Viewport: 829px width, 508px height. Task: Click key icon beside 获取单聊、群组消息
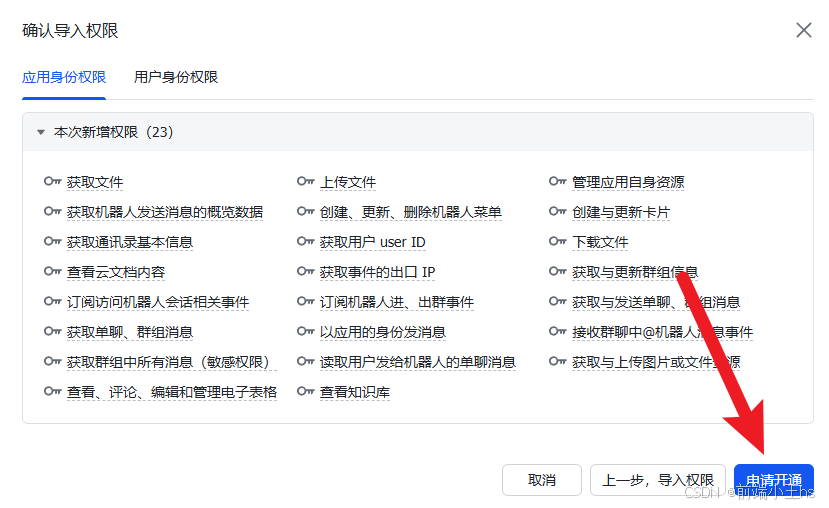52,331
